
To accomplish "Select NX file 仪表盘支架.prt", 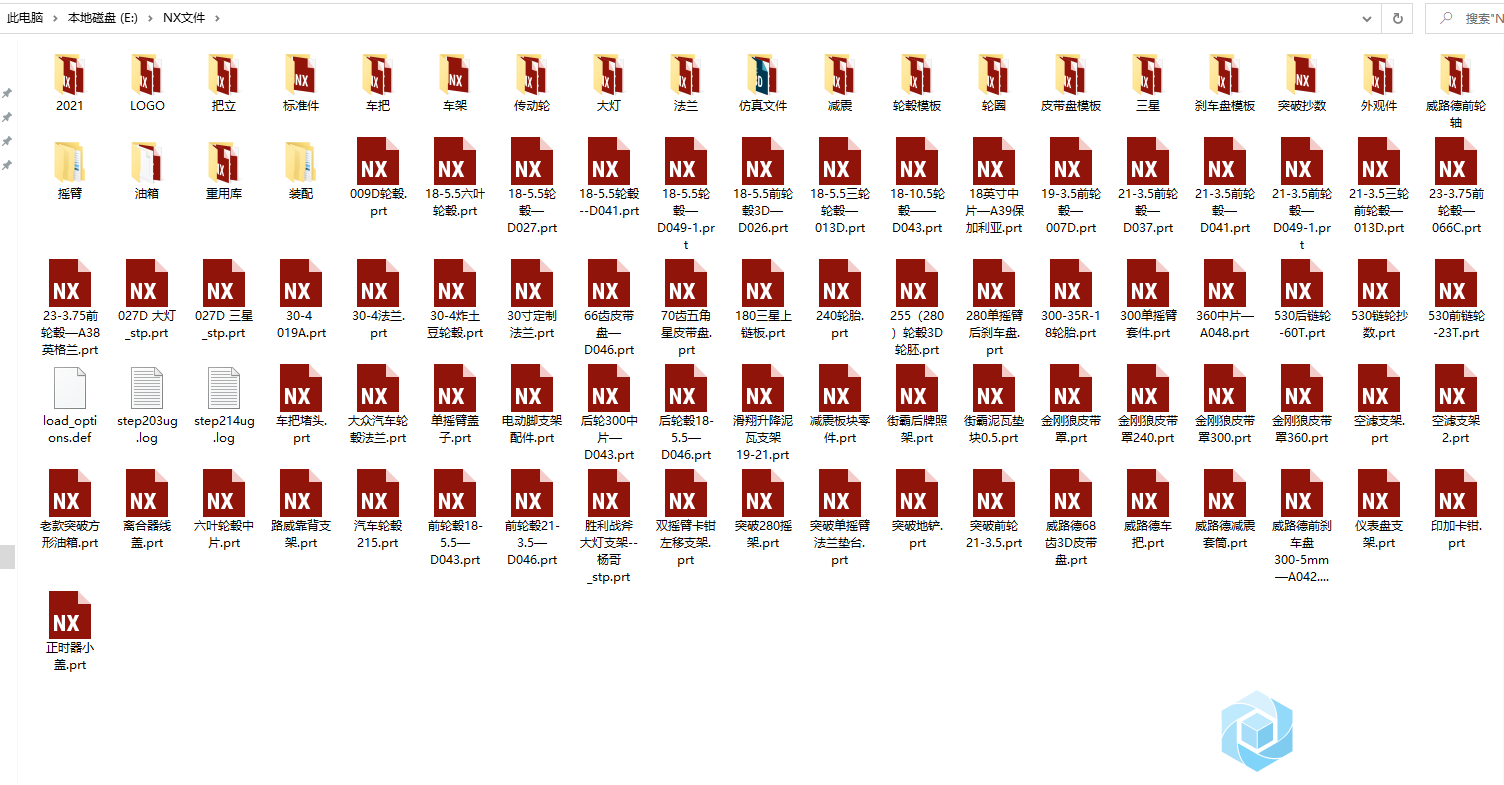I will (1379, 510).
